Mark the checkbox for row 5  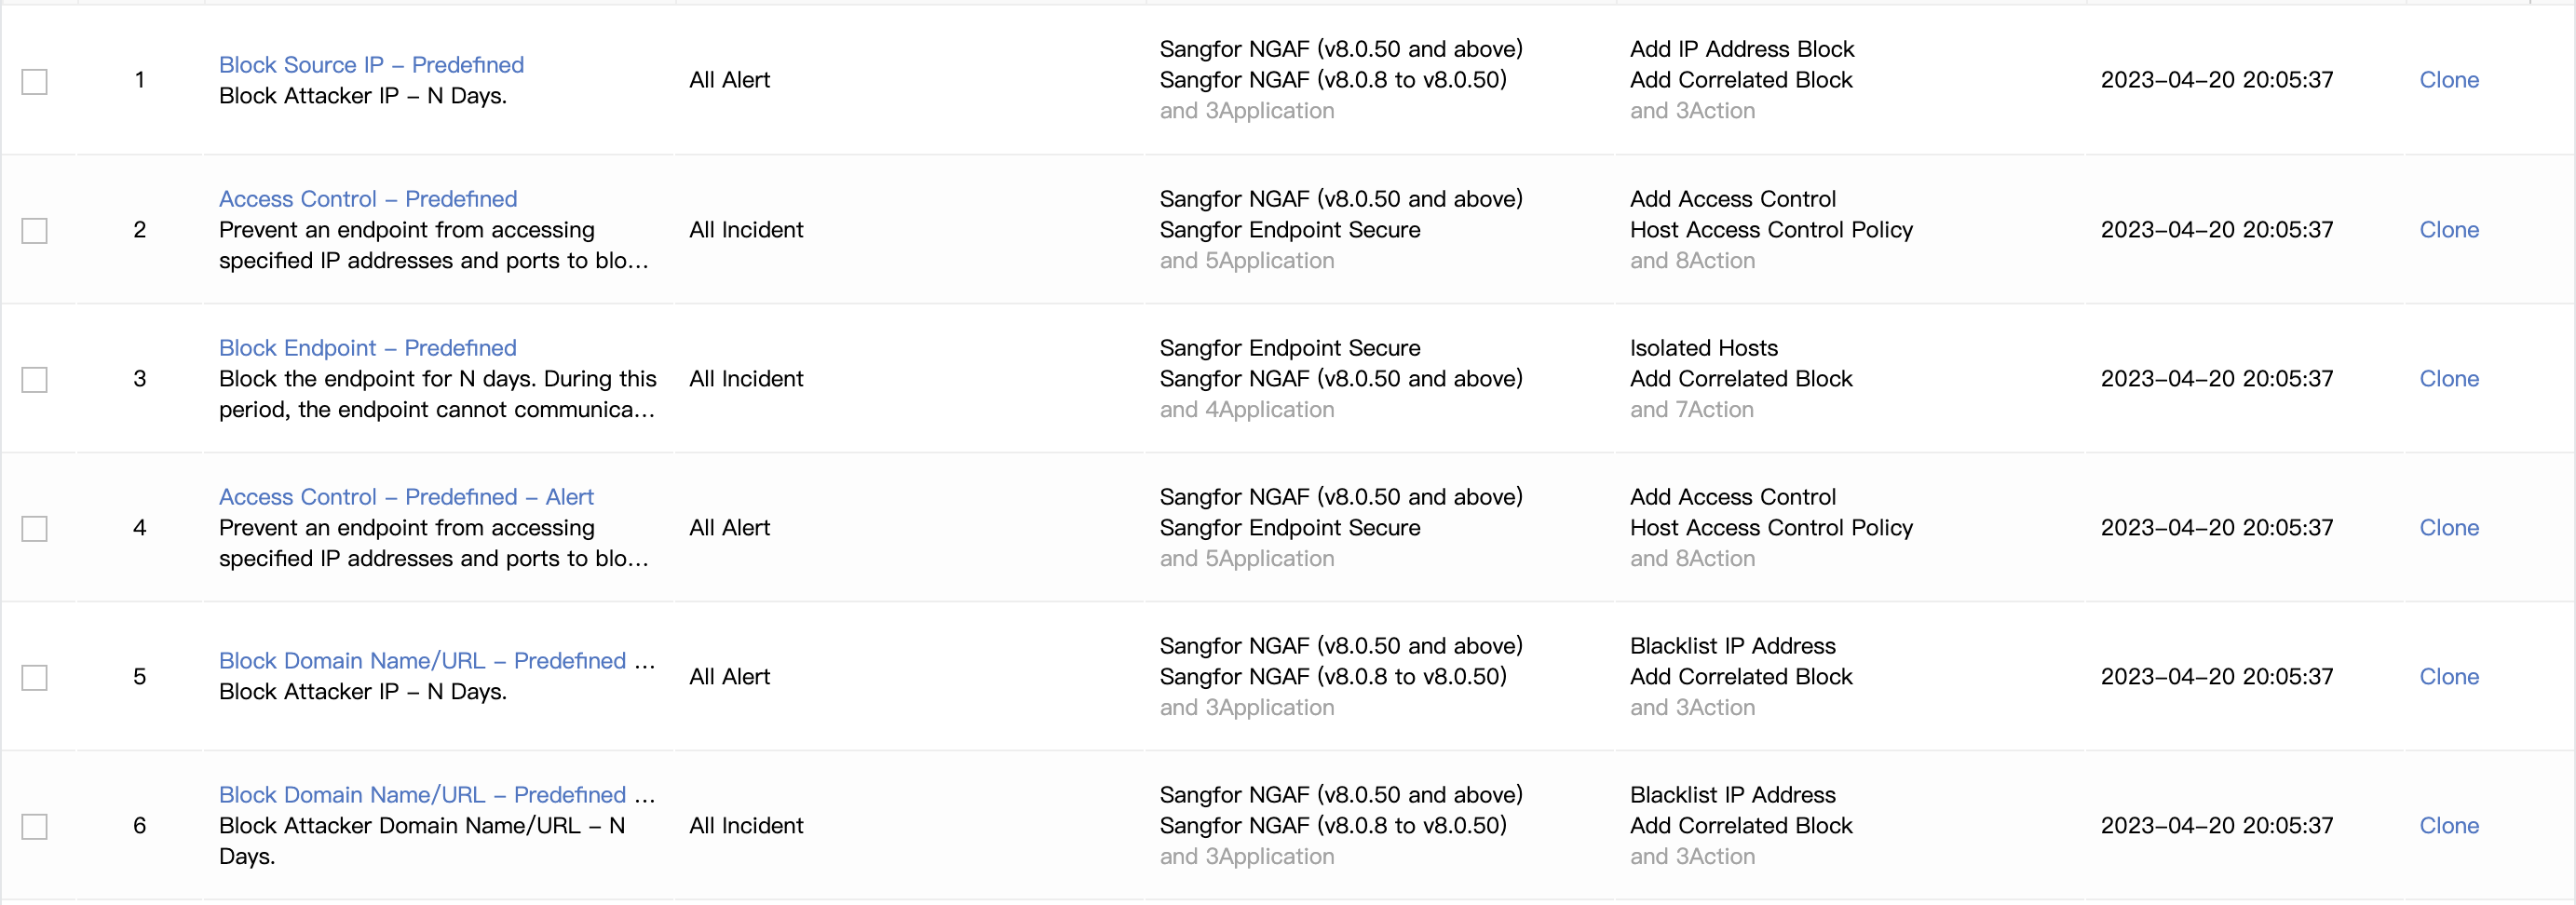(35, 677)
